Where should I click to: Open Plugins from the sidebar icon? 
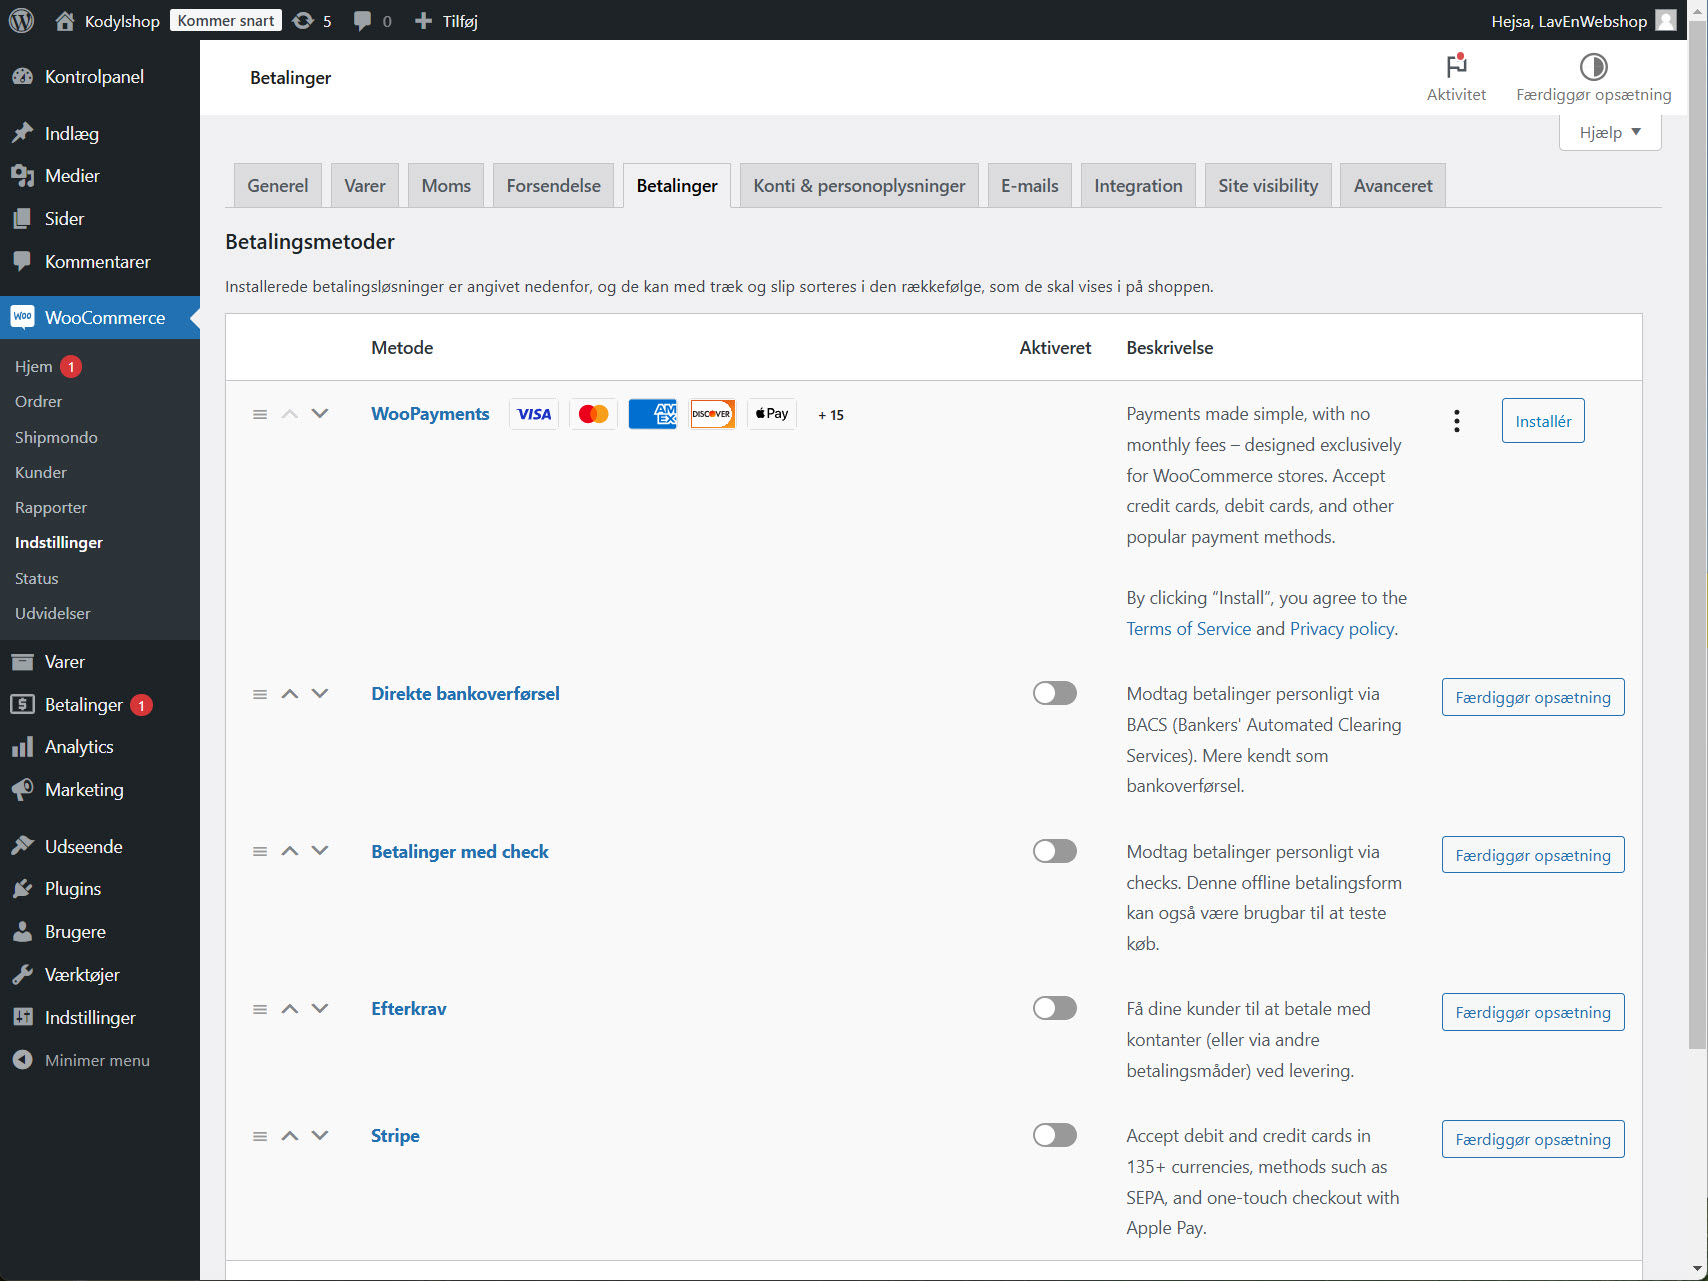[22, 888]
